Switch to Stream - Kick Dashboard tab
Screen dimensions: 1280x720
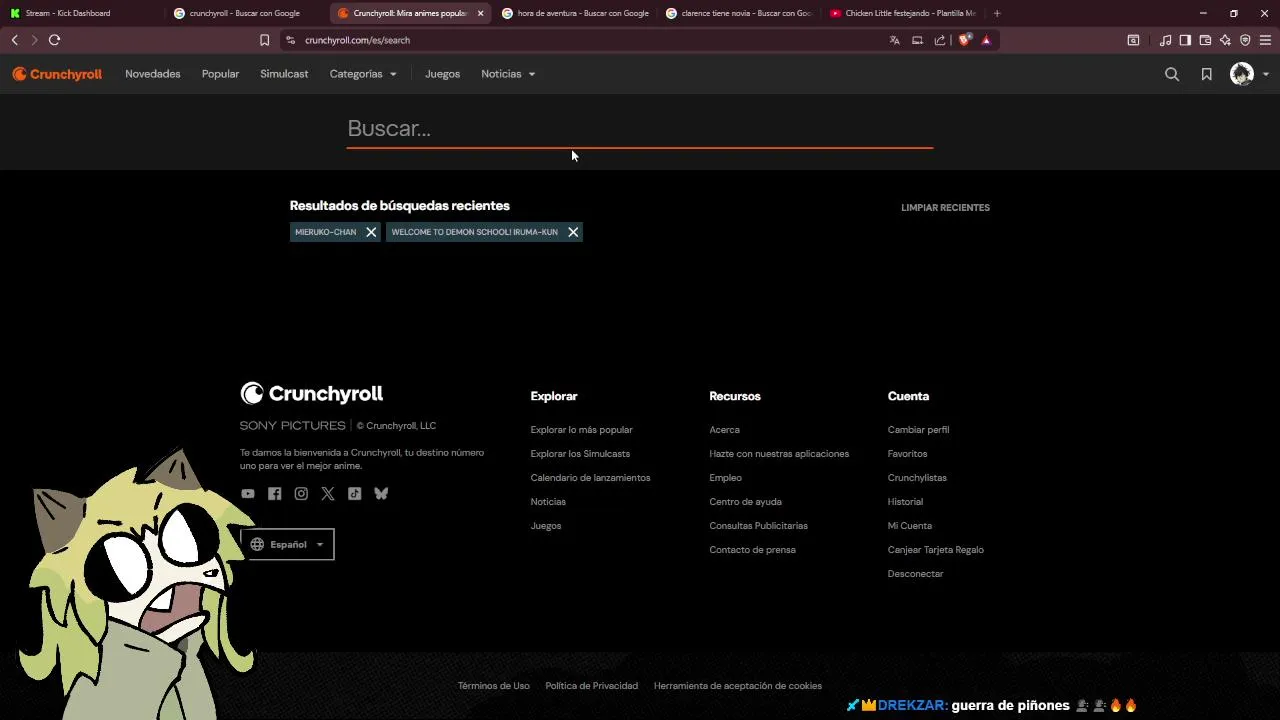point(80,13)
